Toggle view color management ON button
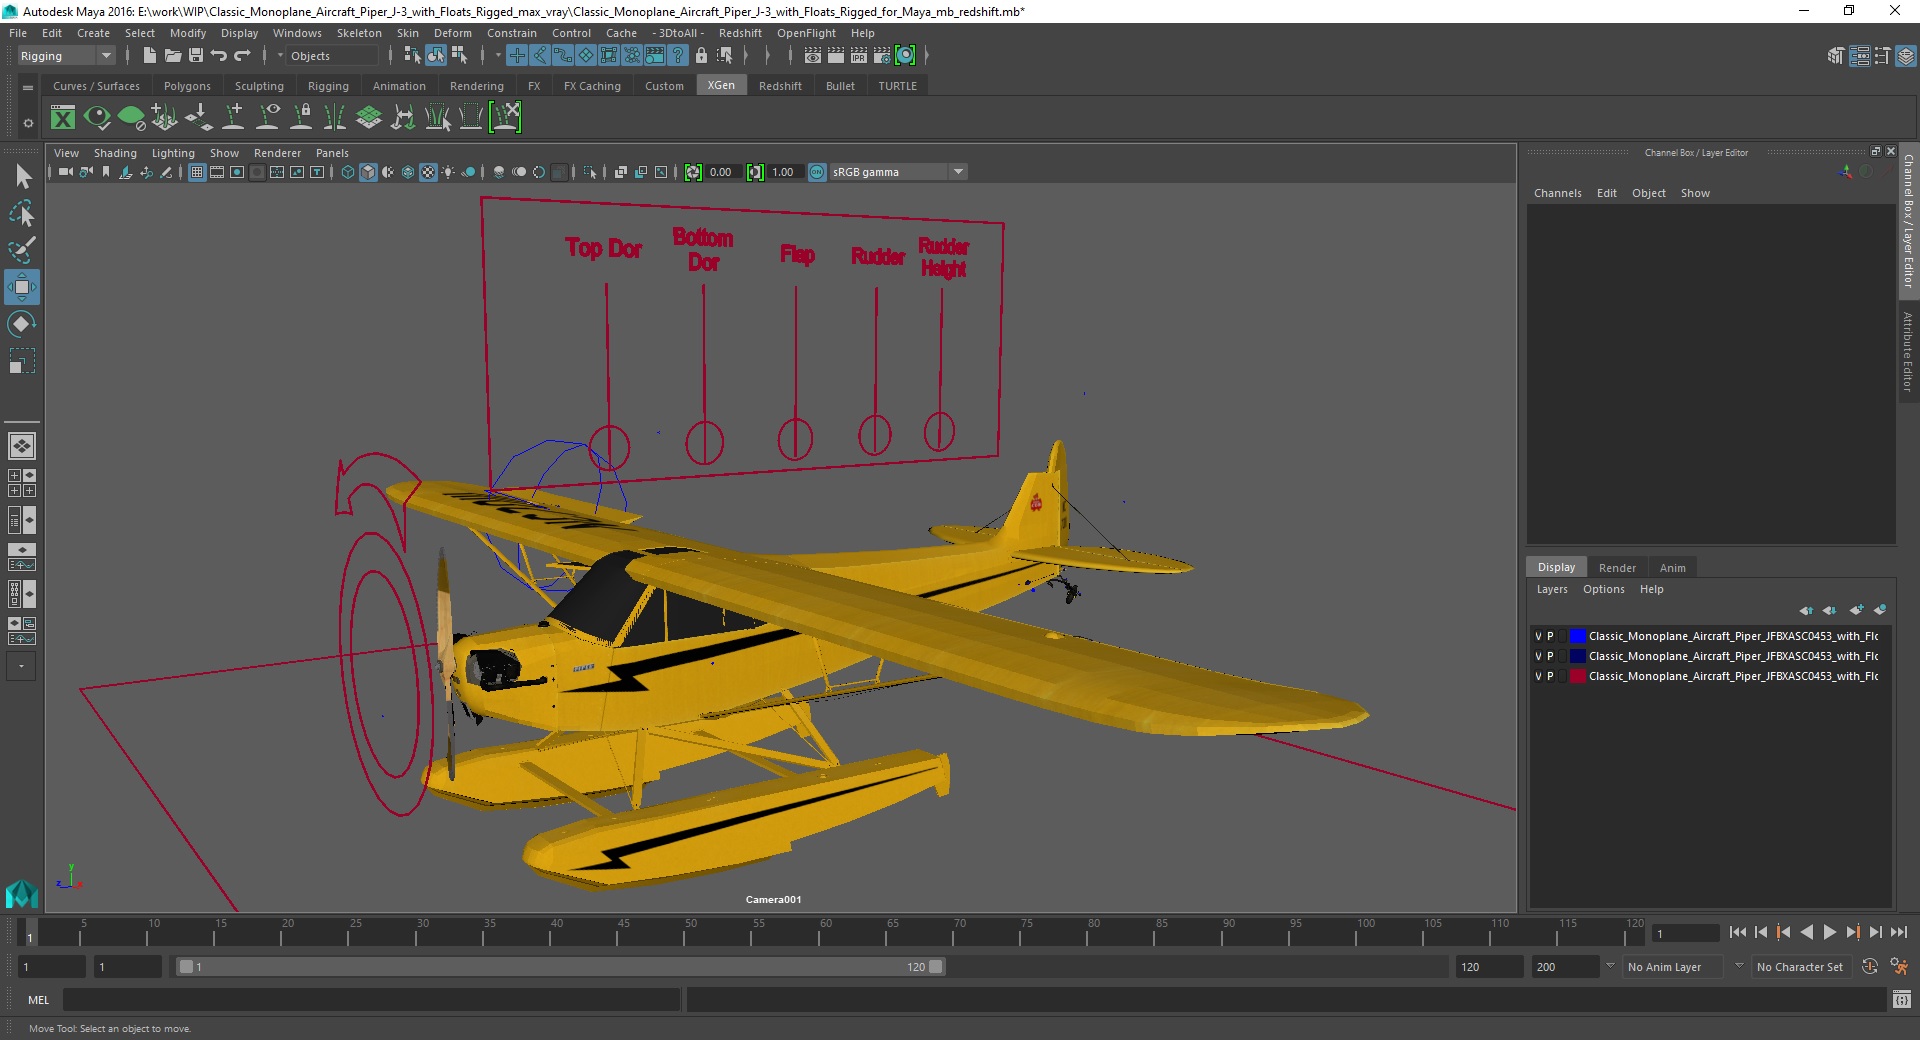1920x1040 pixels. (817, 172)
